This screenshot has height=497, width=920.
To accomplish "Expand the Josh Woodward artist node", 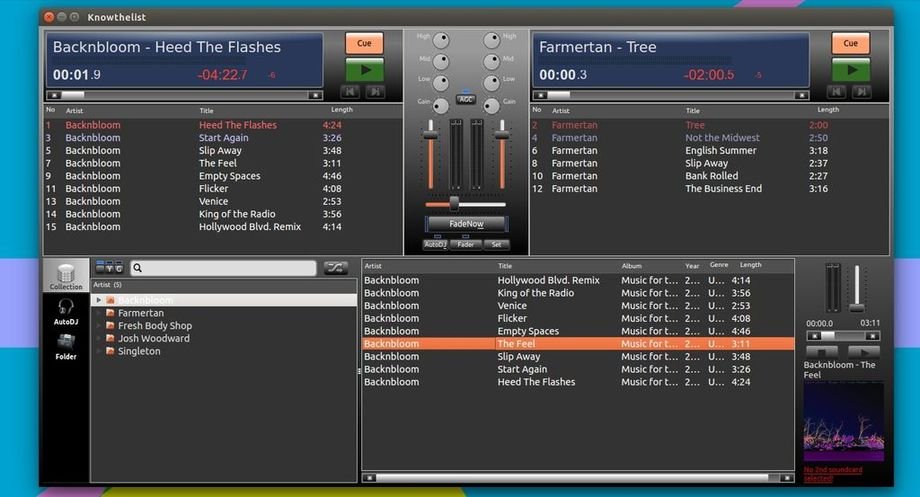I will point(98,339).
